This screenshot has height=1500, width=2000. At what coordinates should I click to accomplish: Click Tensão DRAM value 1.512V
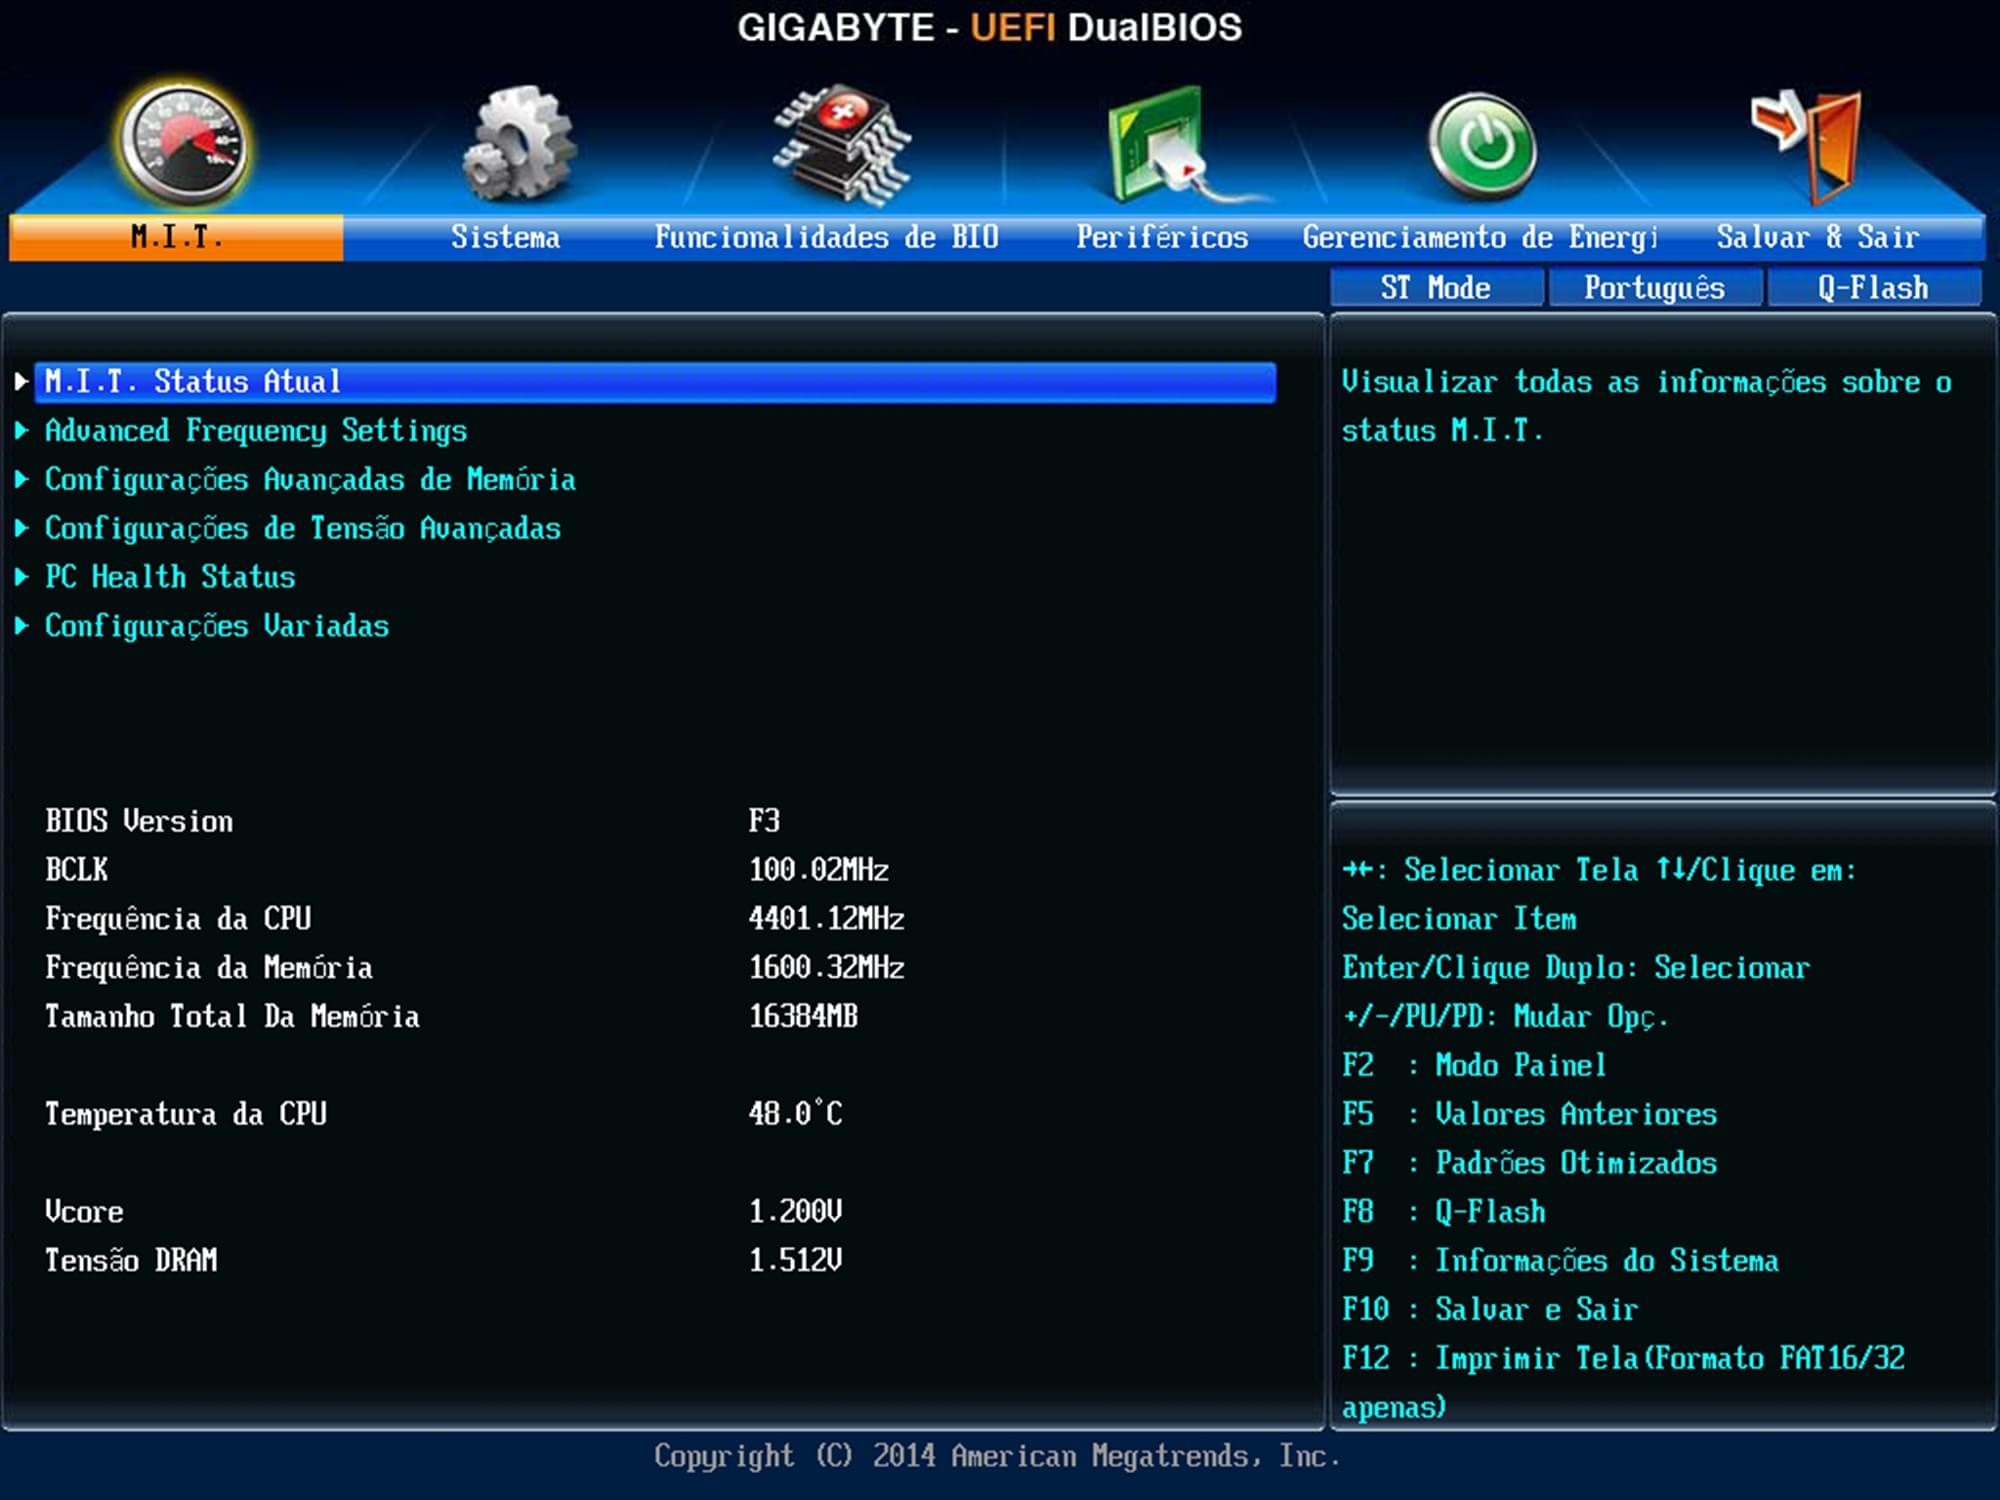pyautogui.click(x=796, y=1261)
